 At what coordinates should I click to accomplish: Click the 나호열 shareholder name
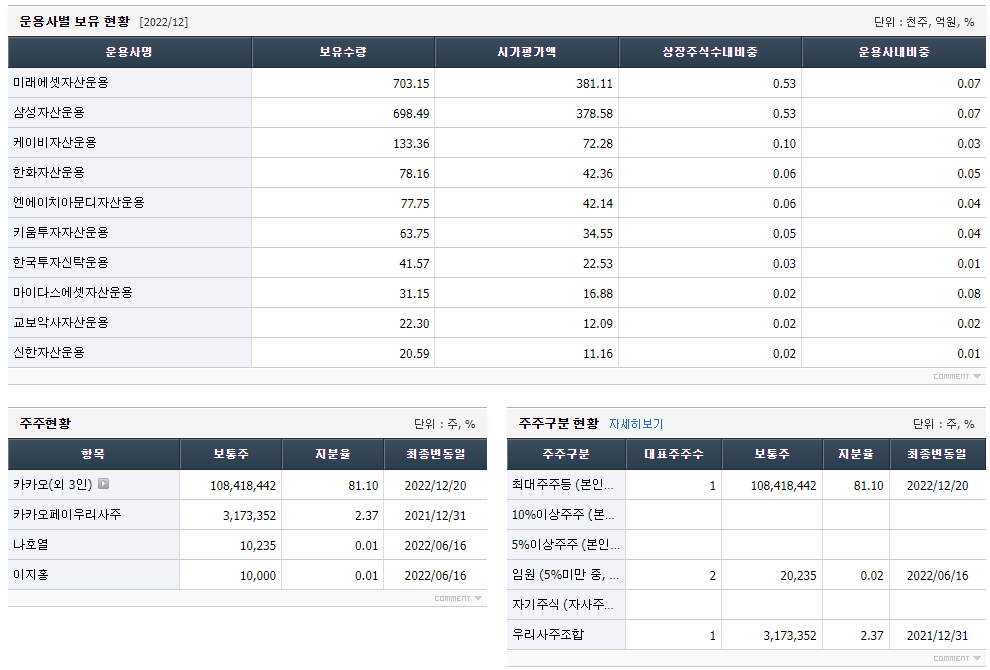tap(30, 544)
